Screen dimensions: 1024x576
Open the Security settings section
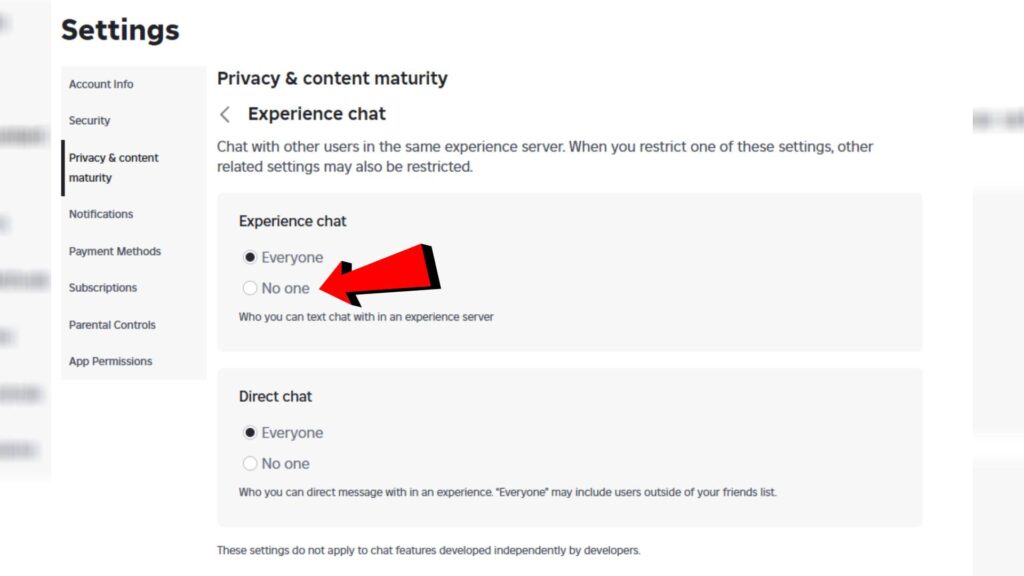tap(89, 120)
